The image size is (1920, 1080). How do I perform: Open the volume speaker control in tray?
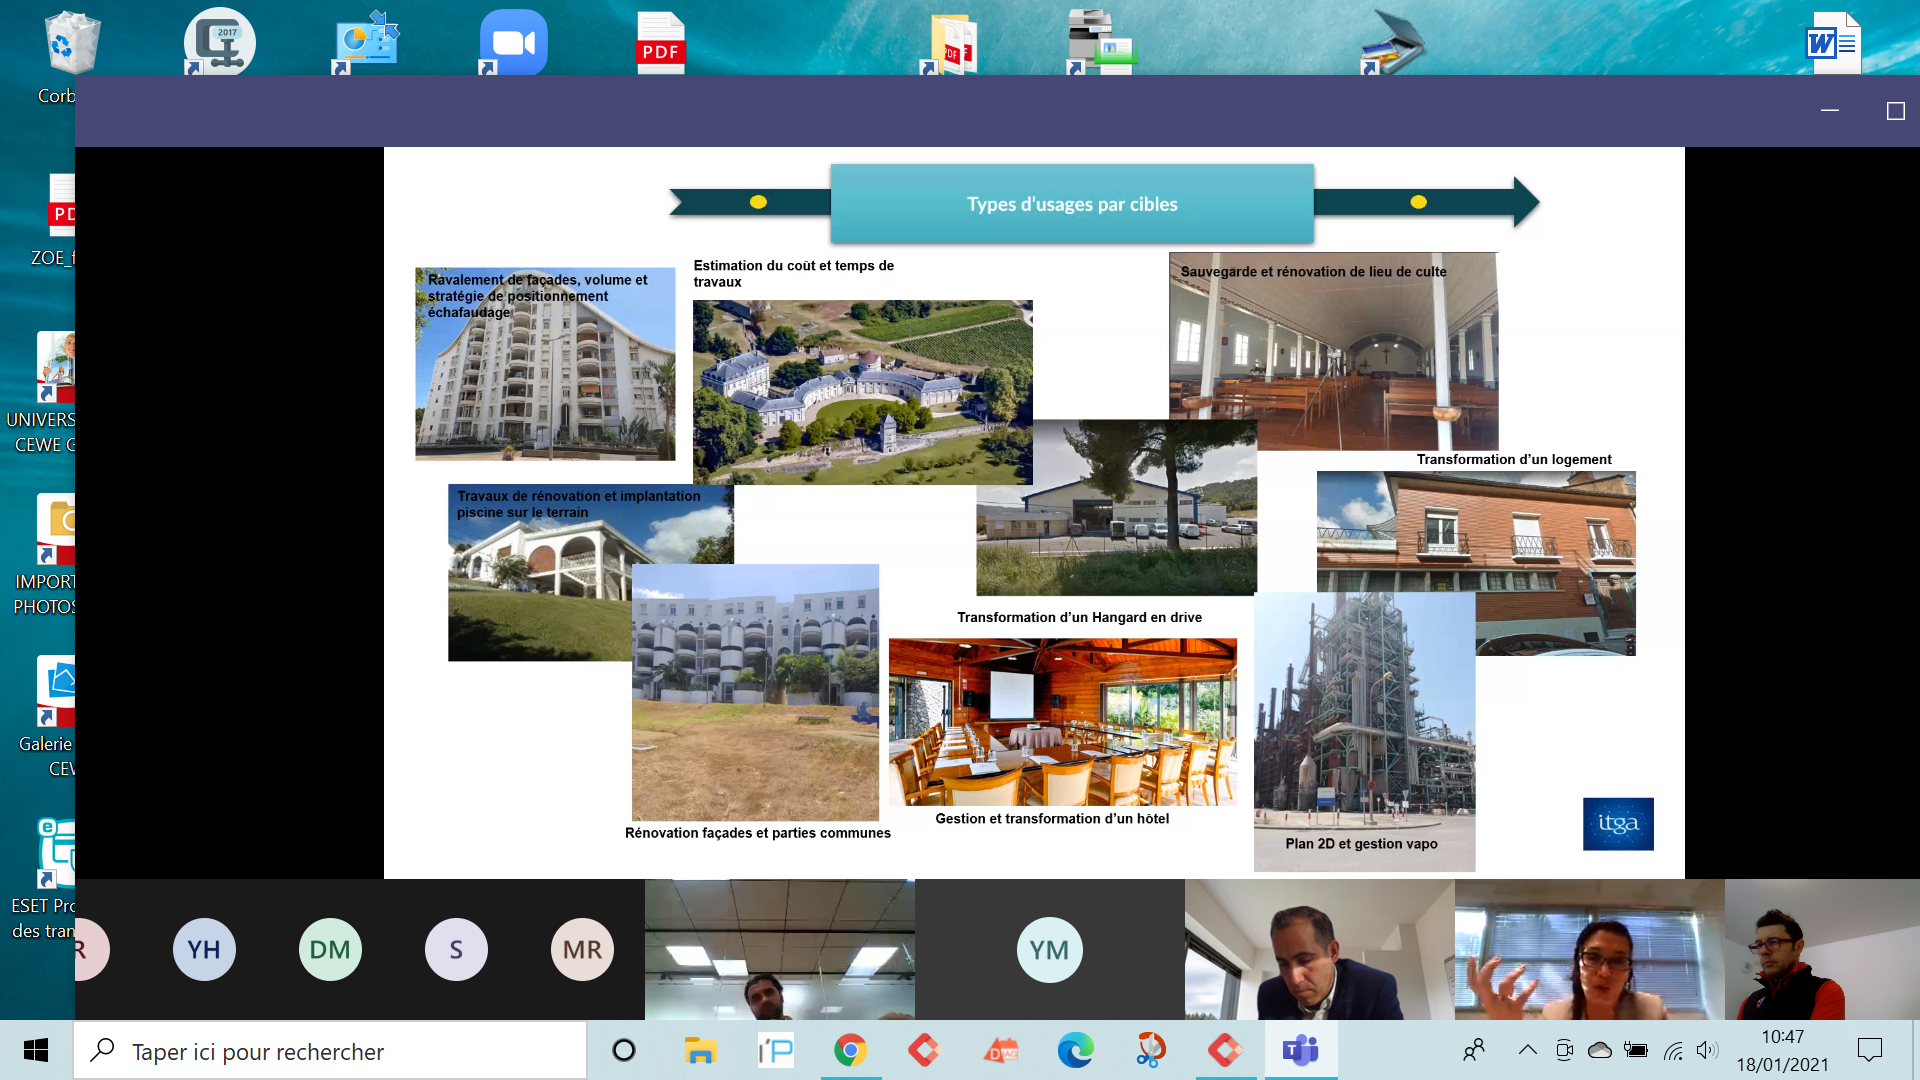(1707, 1050)
